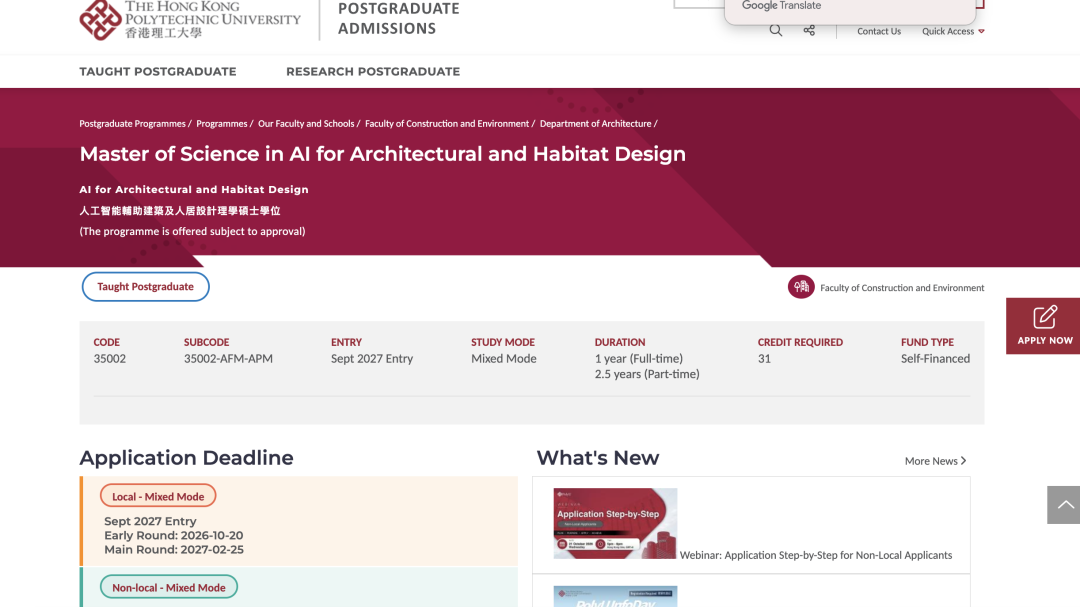Select the Chinese programme name text

tap(180, 211)
